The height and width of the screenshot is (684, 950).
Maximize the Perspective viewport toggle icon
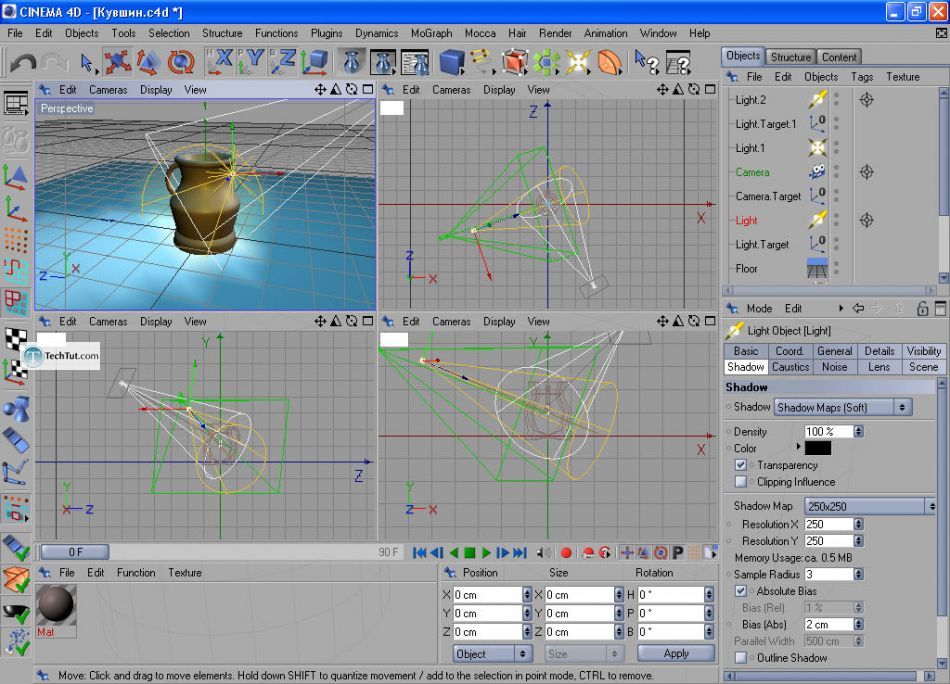368,90
